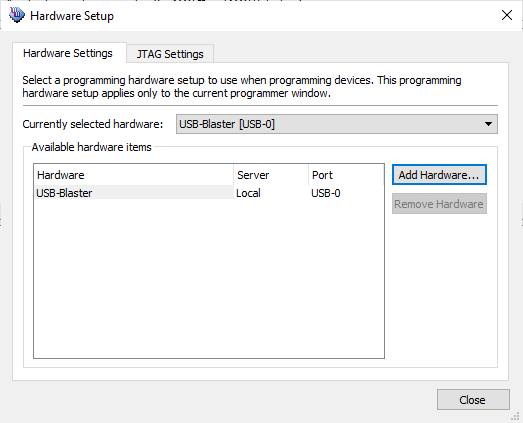Click the Local server cell
The width and height of the screenshot is (523, 423).
click(248, 193)
